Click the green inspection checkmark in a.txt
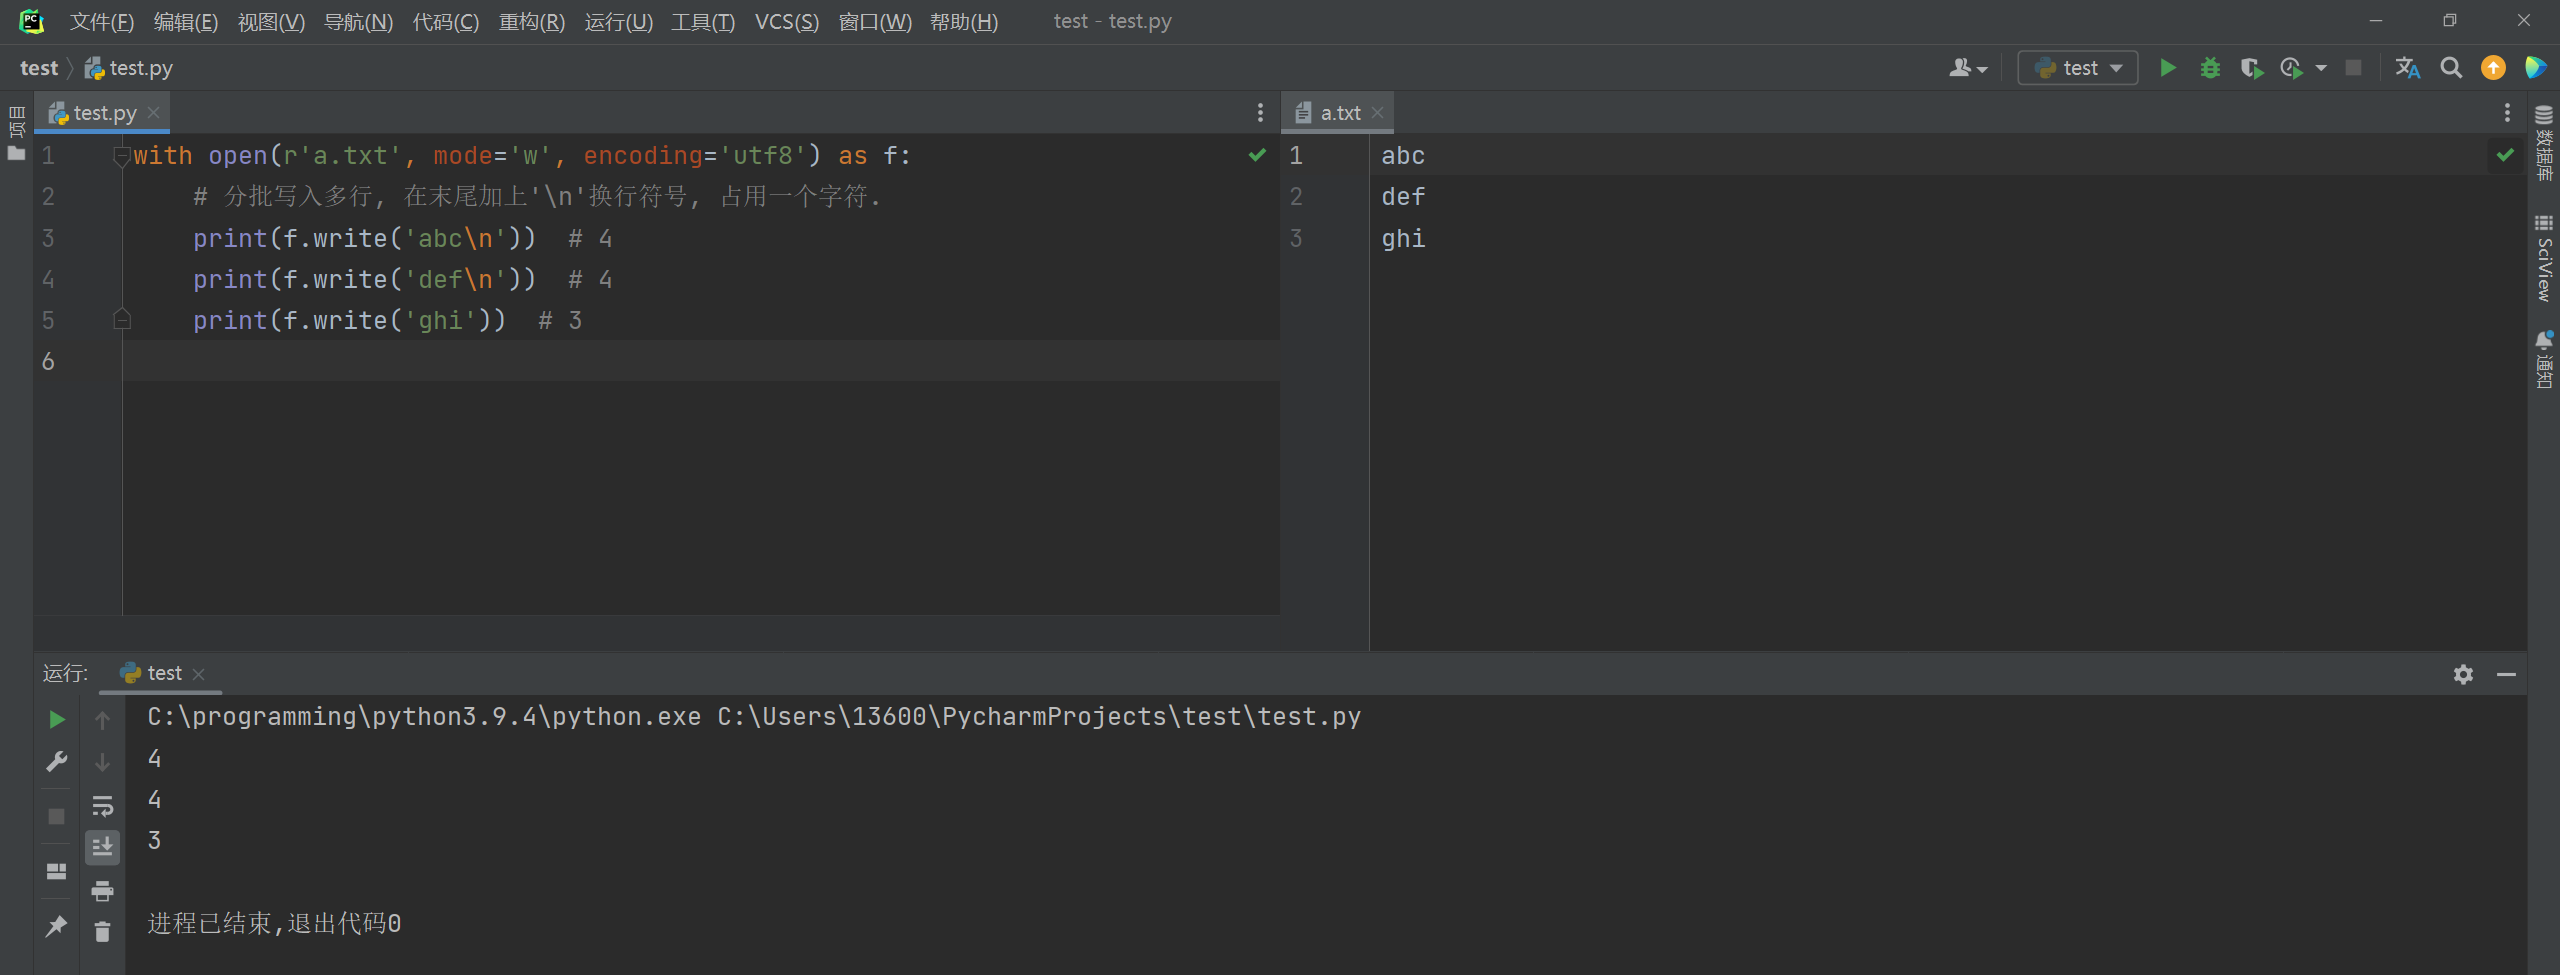2560x975 pixels. (x=2505, y=155)
